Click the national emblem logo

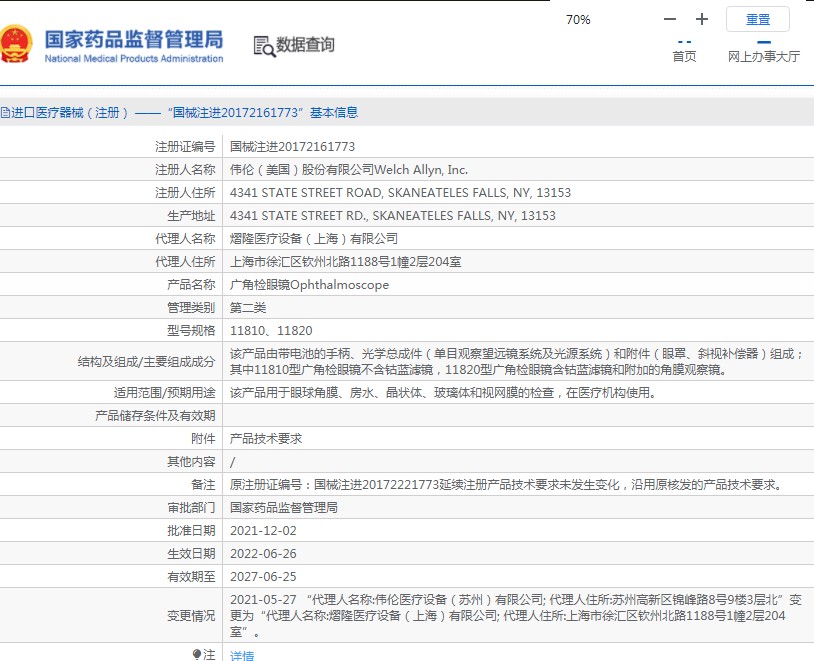[x=16, y=45]
